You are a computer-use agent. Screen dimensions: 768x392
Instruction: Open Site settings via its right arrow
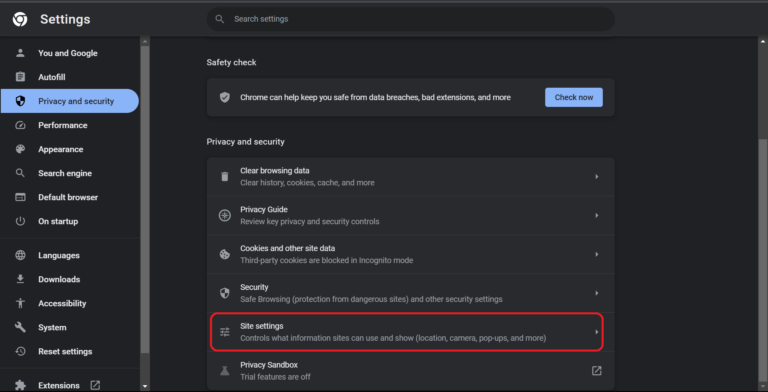(597, 332)
